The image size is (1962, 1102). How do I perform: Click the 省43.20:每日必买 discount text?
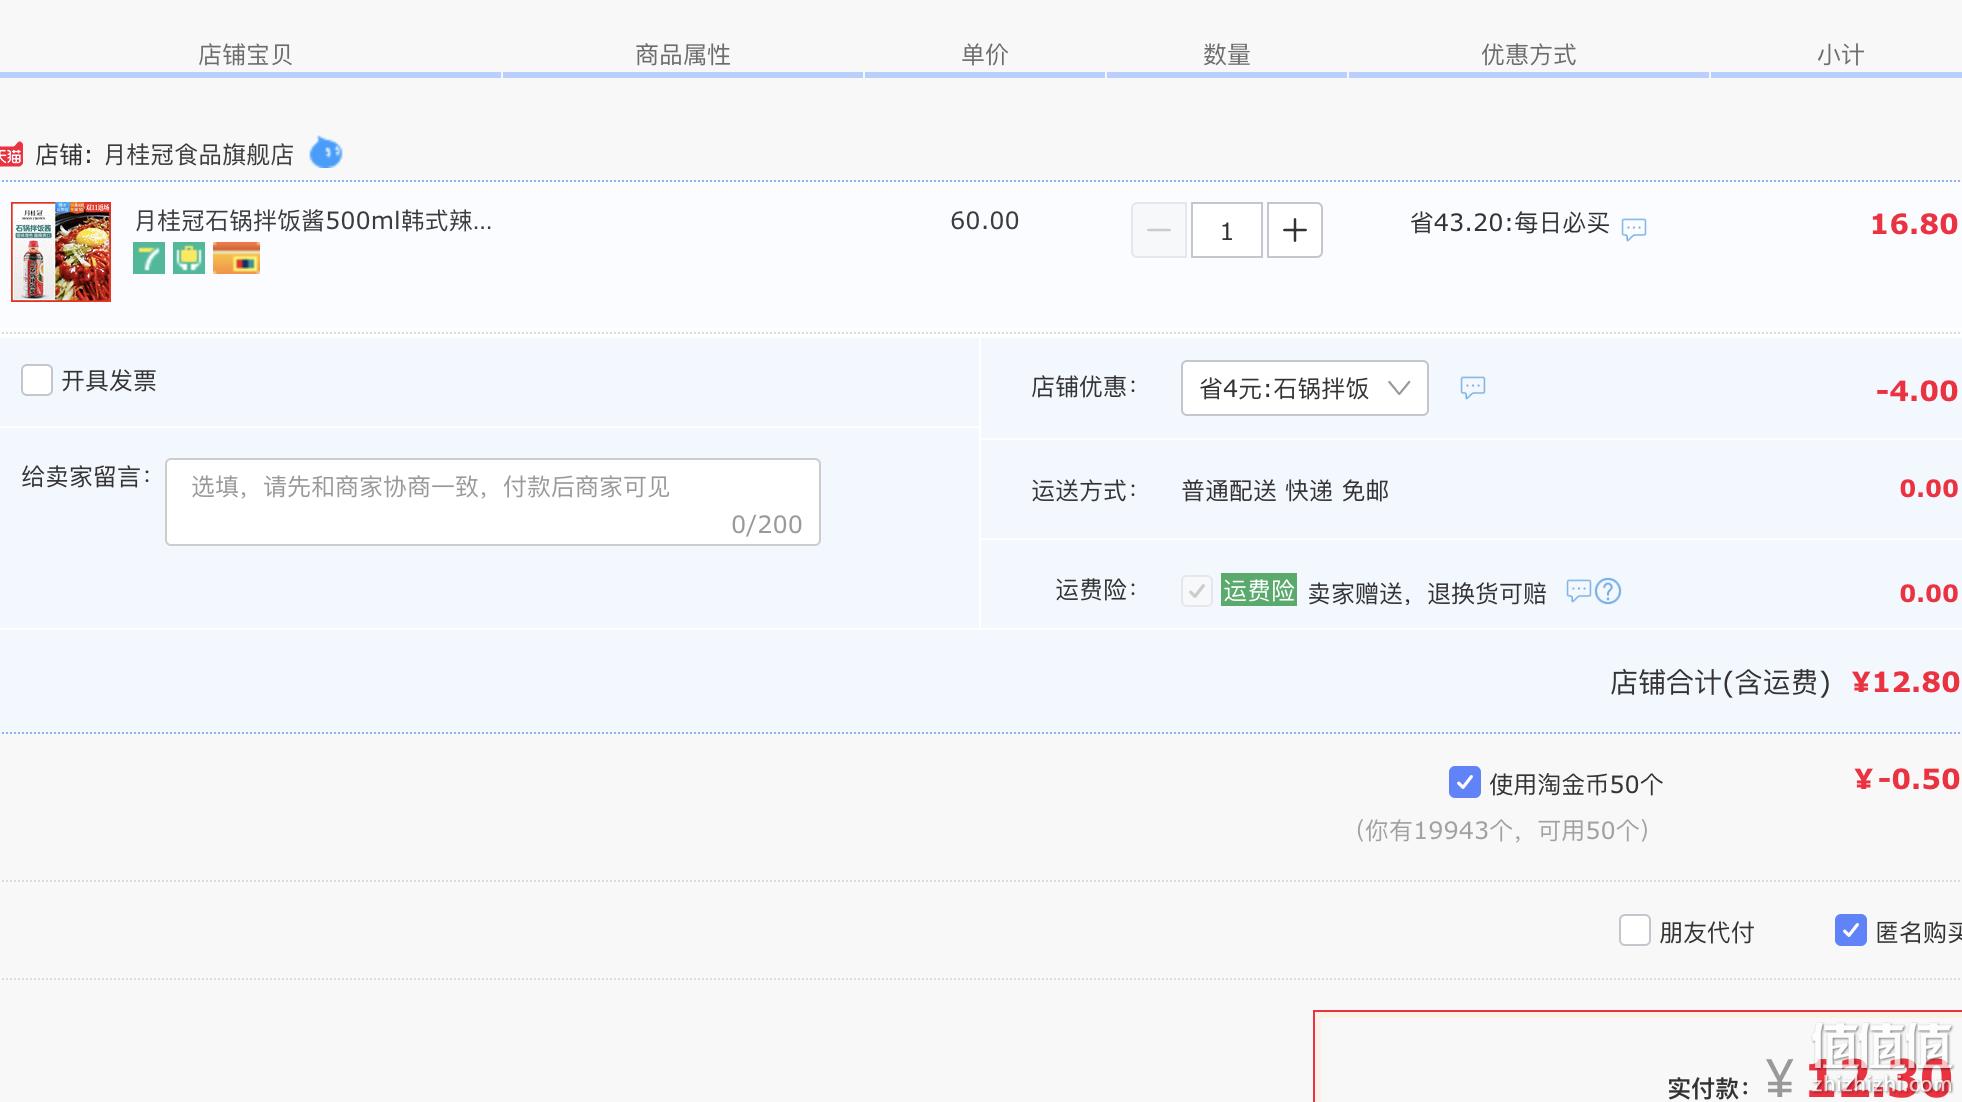coord(1510,223)
